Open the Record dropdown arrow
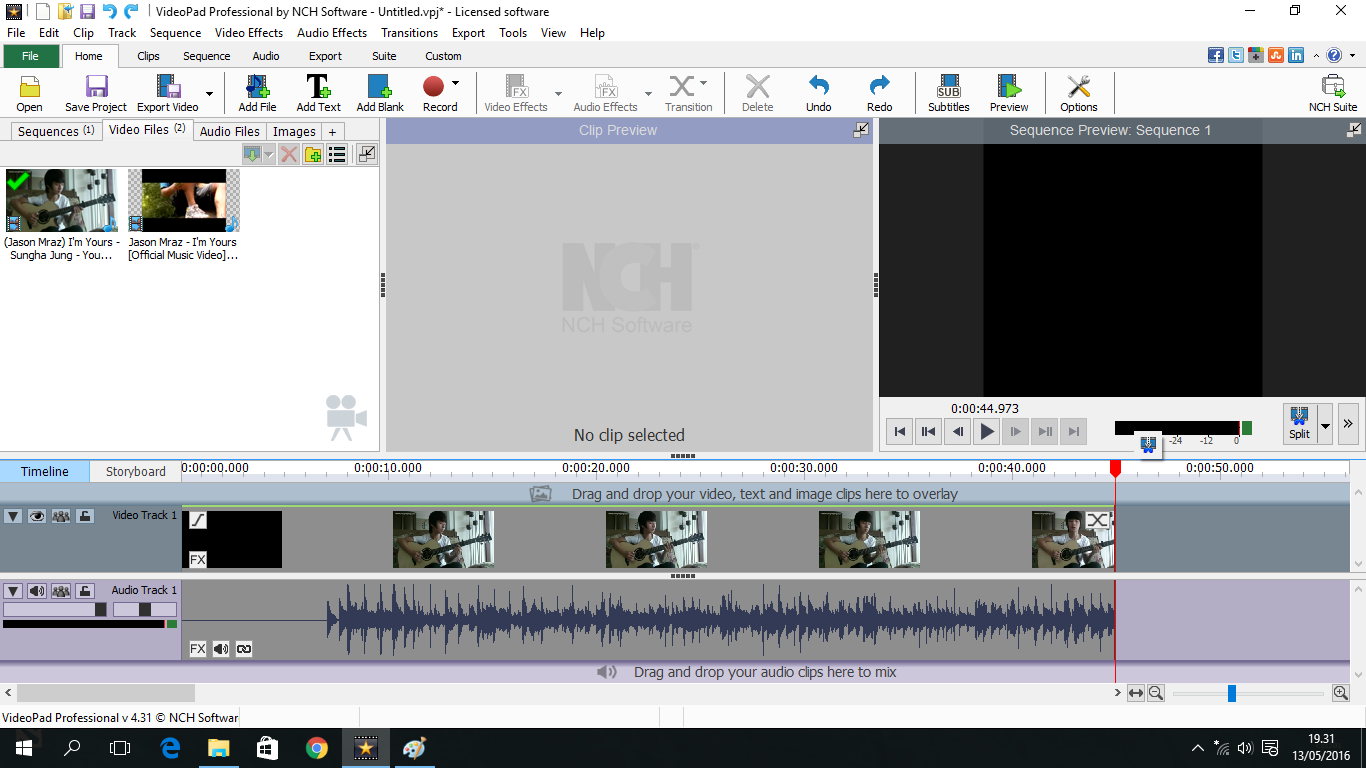 tap(455, 83)
